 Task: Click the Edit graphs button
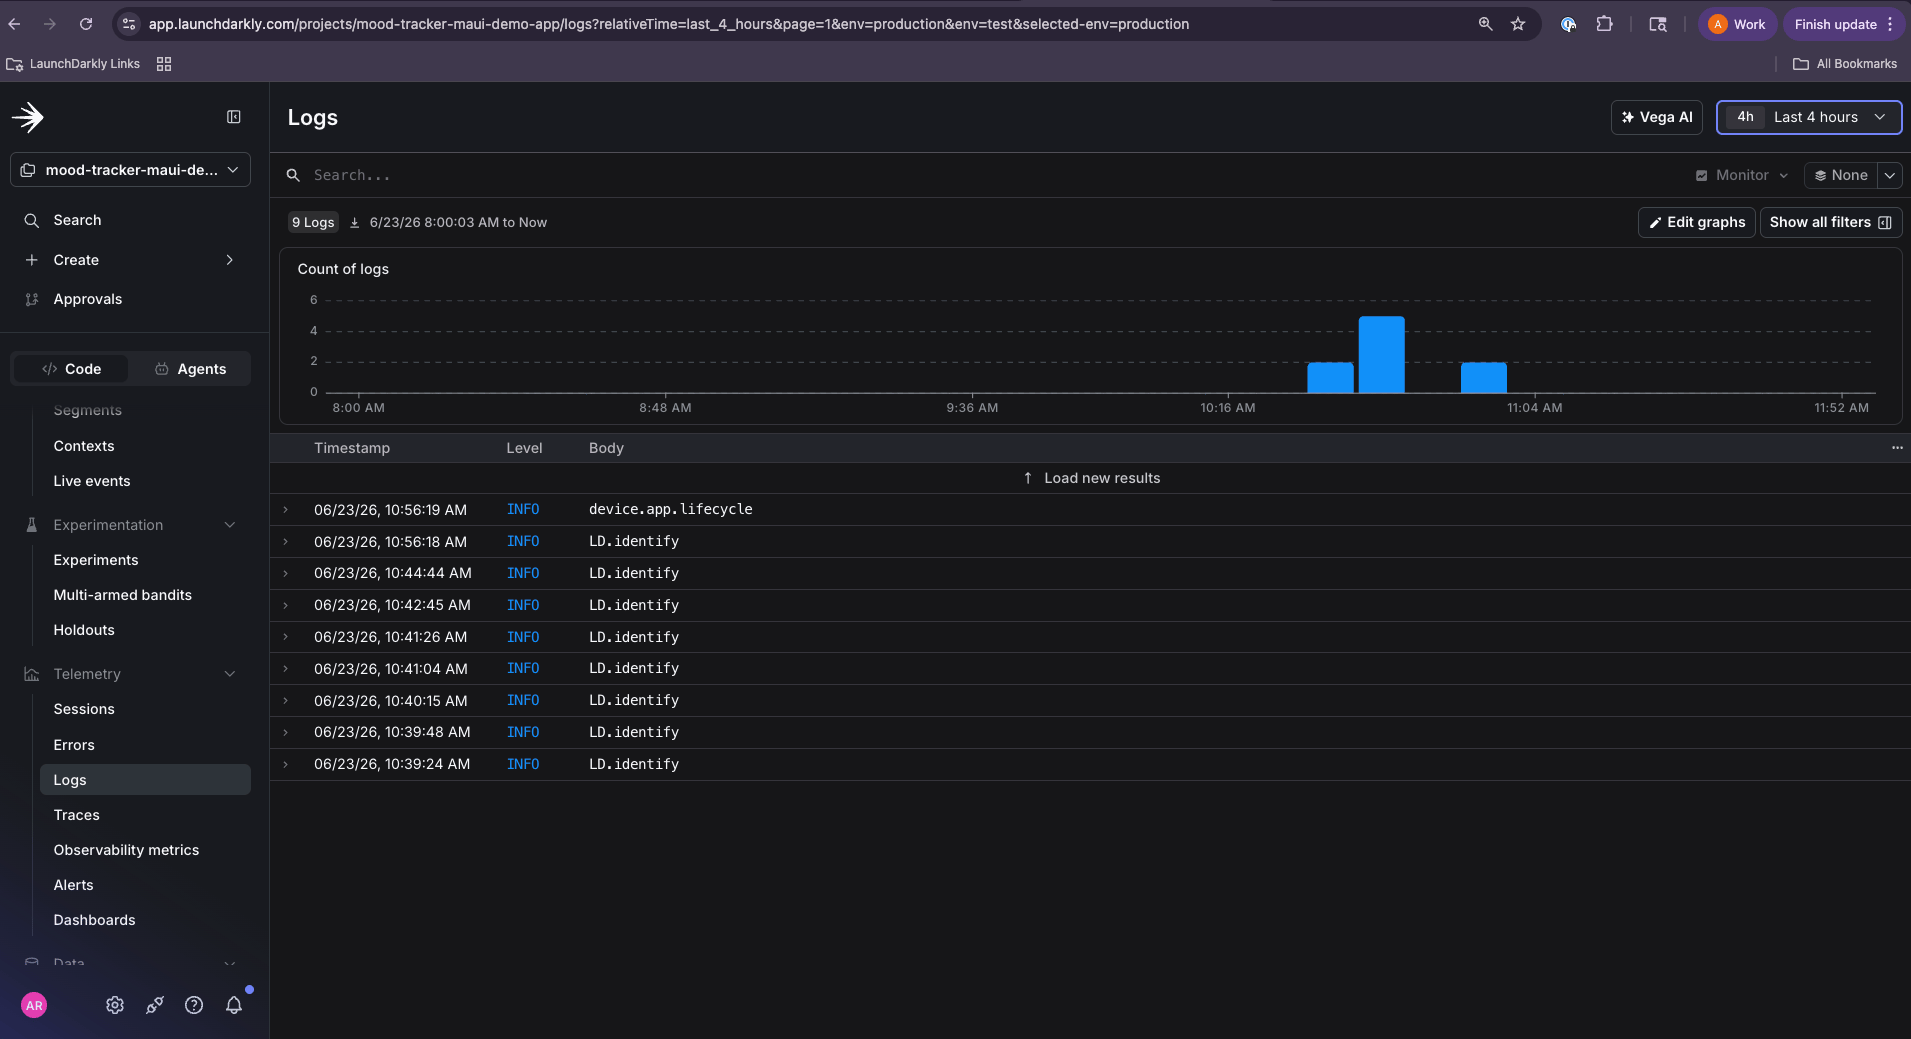[1696, 222]
